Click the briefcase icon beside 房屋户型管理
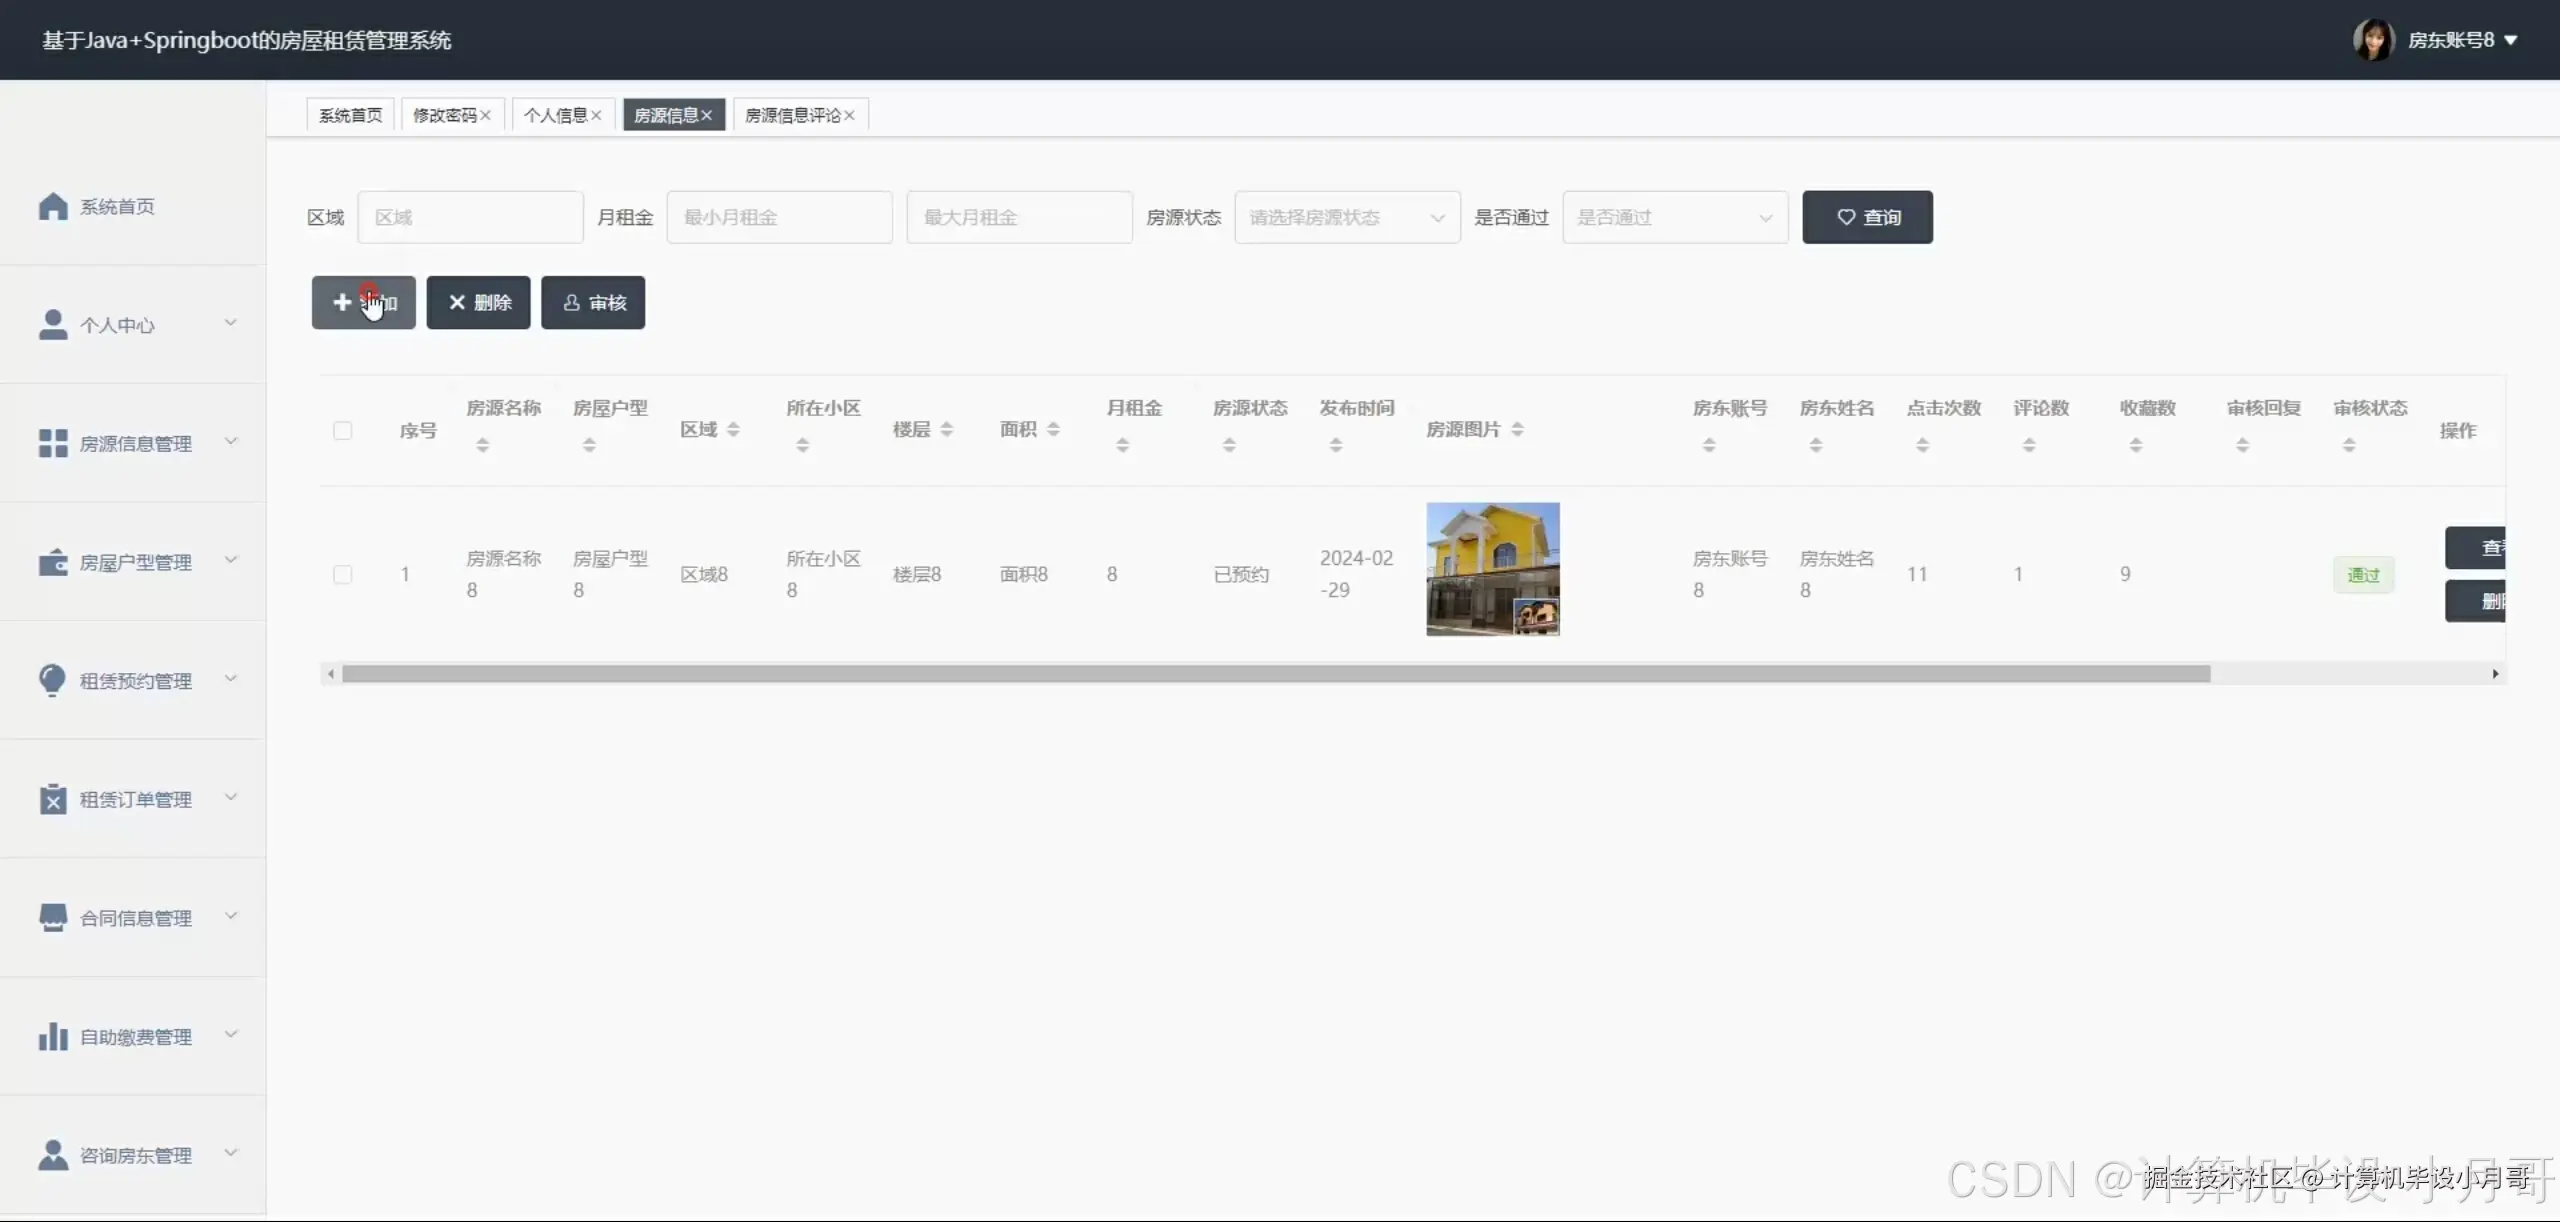 click(53, 562)
